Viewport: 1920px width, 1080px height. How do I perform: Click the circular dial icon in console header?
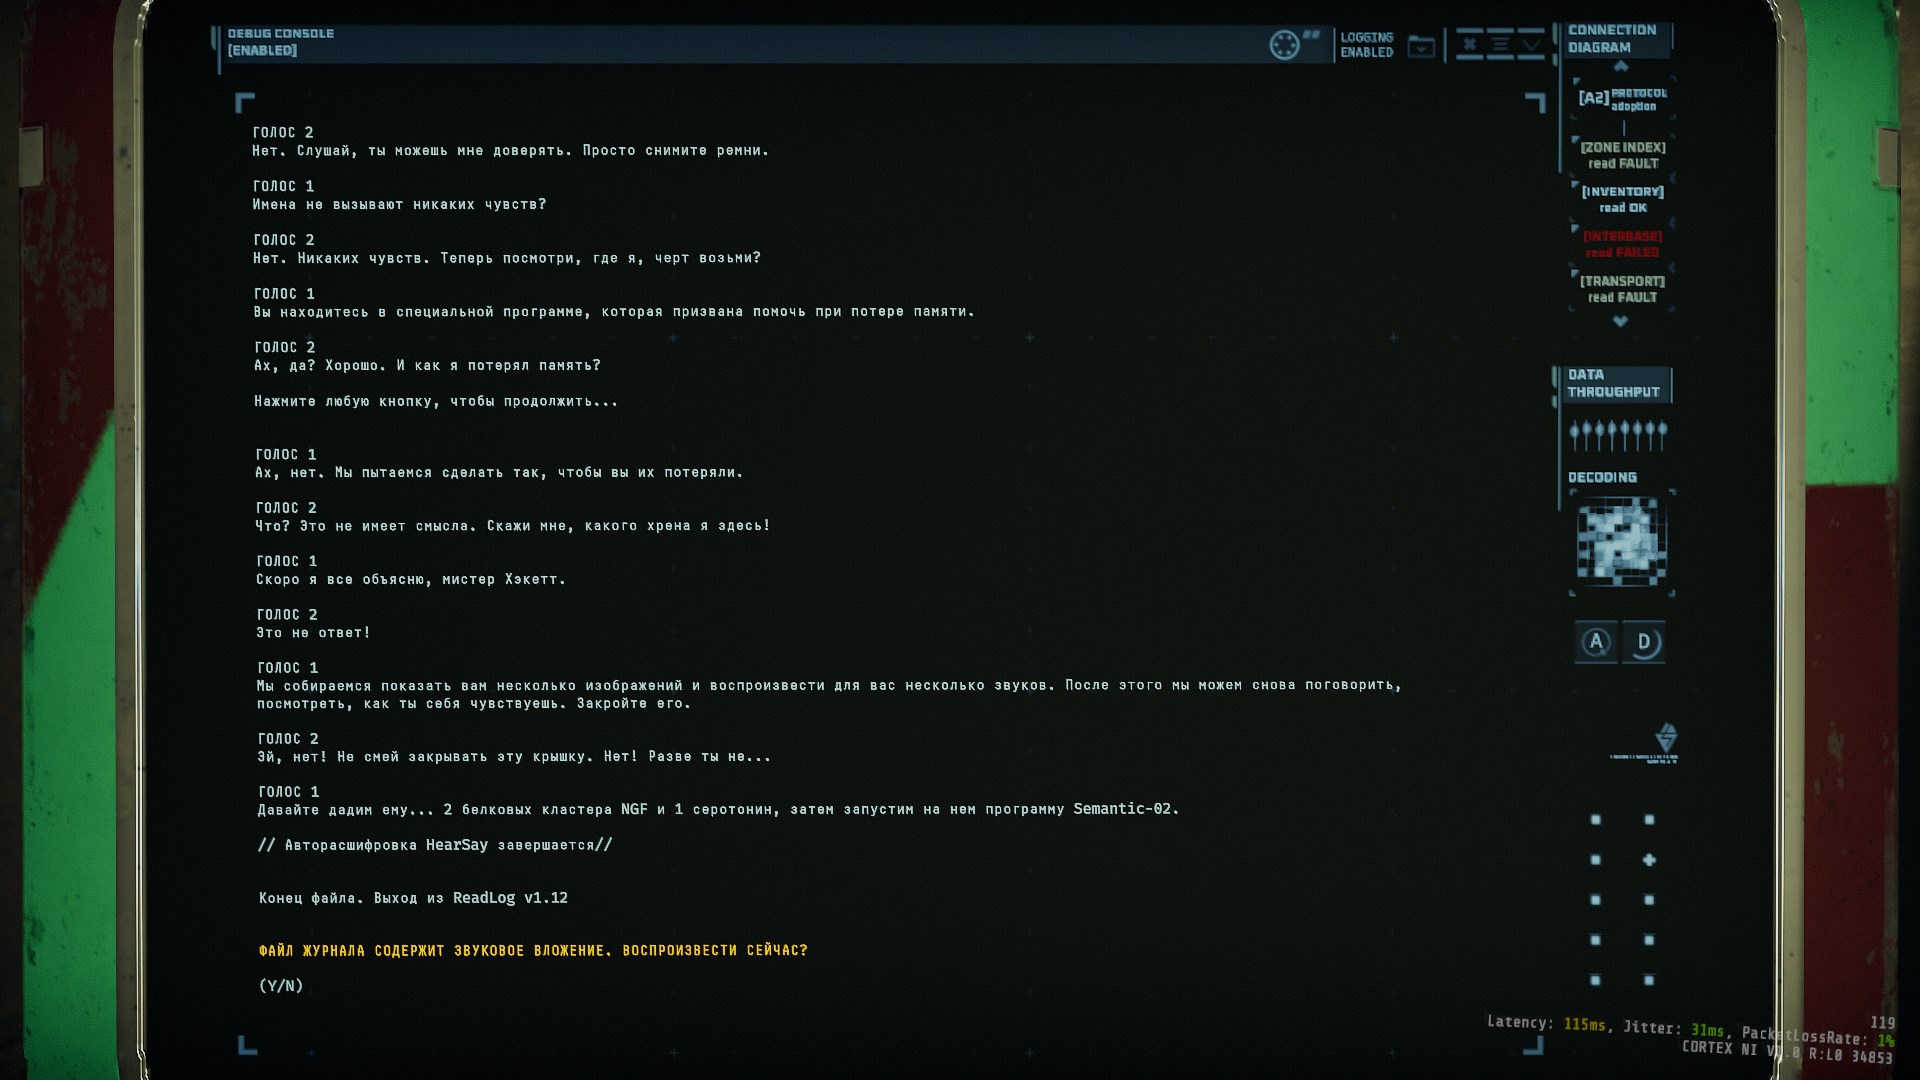coord(1284,45)
